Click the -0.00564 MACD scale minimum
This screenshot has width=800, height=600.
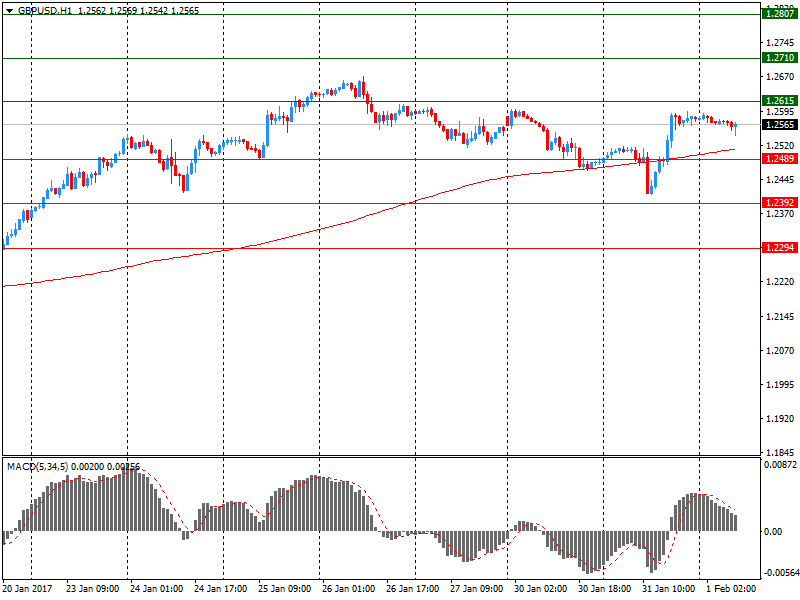pos(781,573)
